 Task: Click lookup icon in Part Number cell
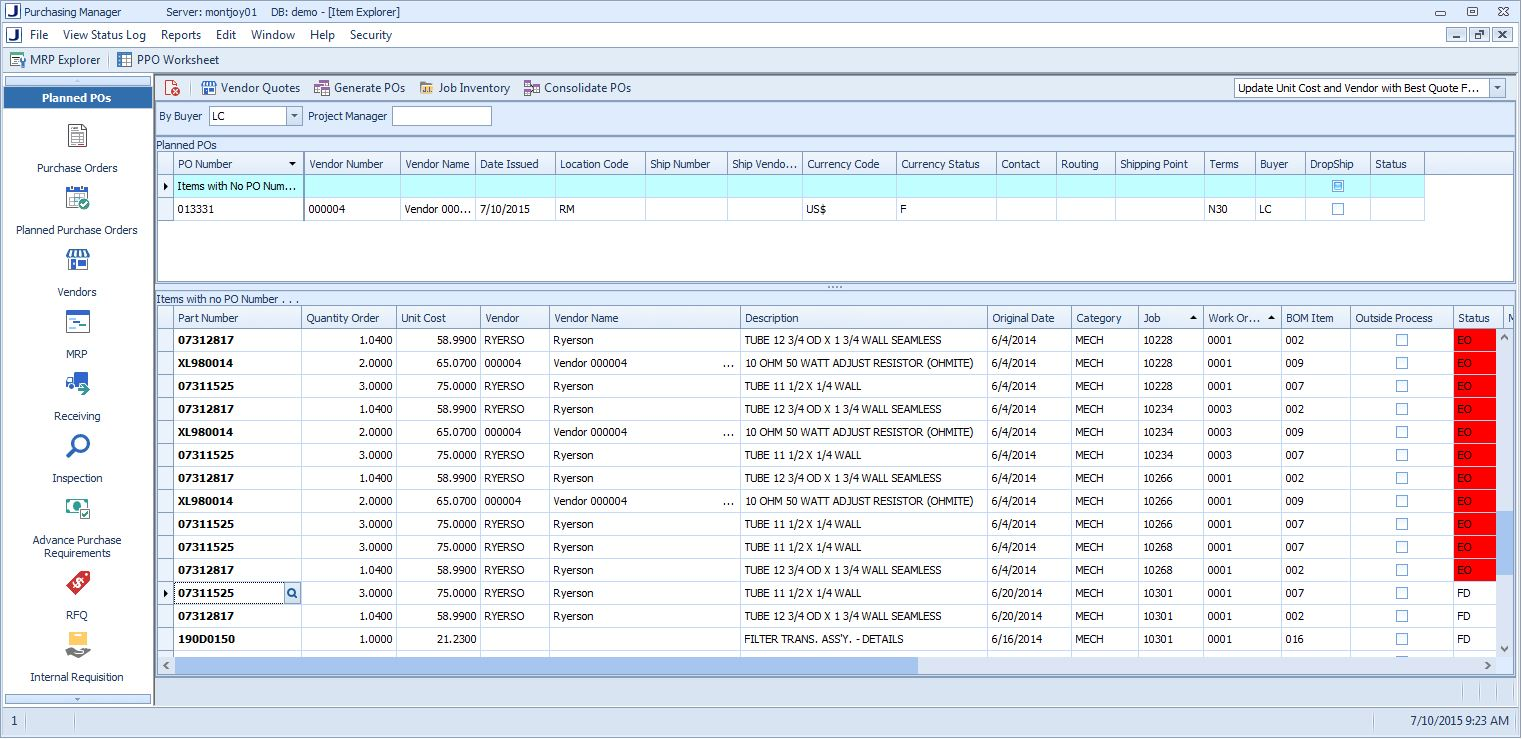click(x=292, y=593)
